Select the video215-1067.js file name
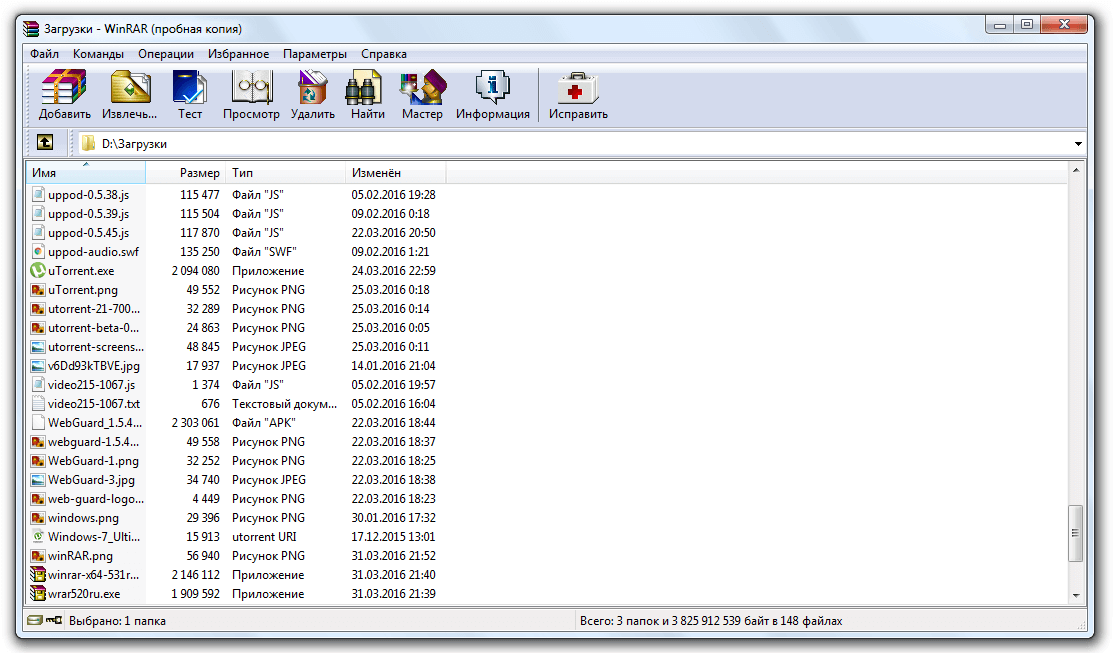The image size is (1113, 653). [x=92, y=385]
